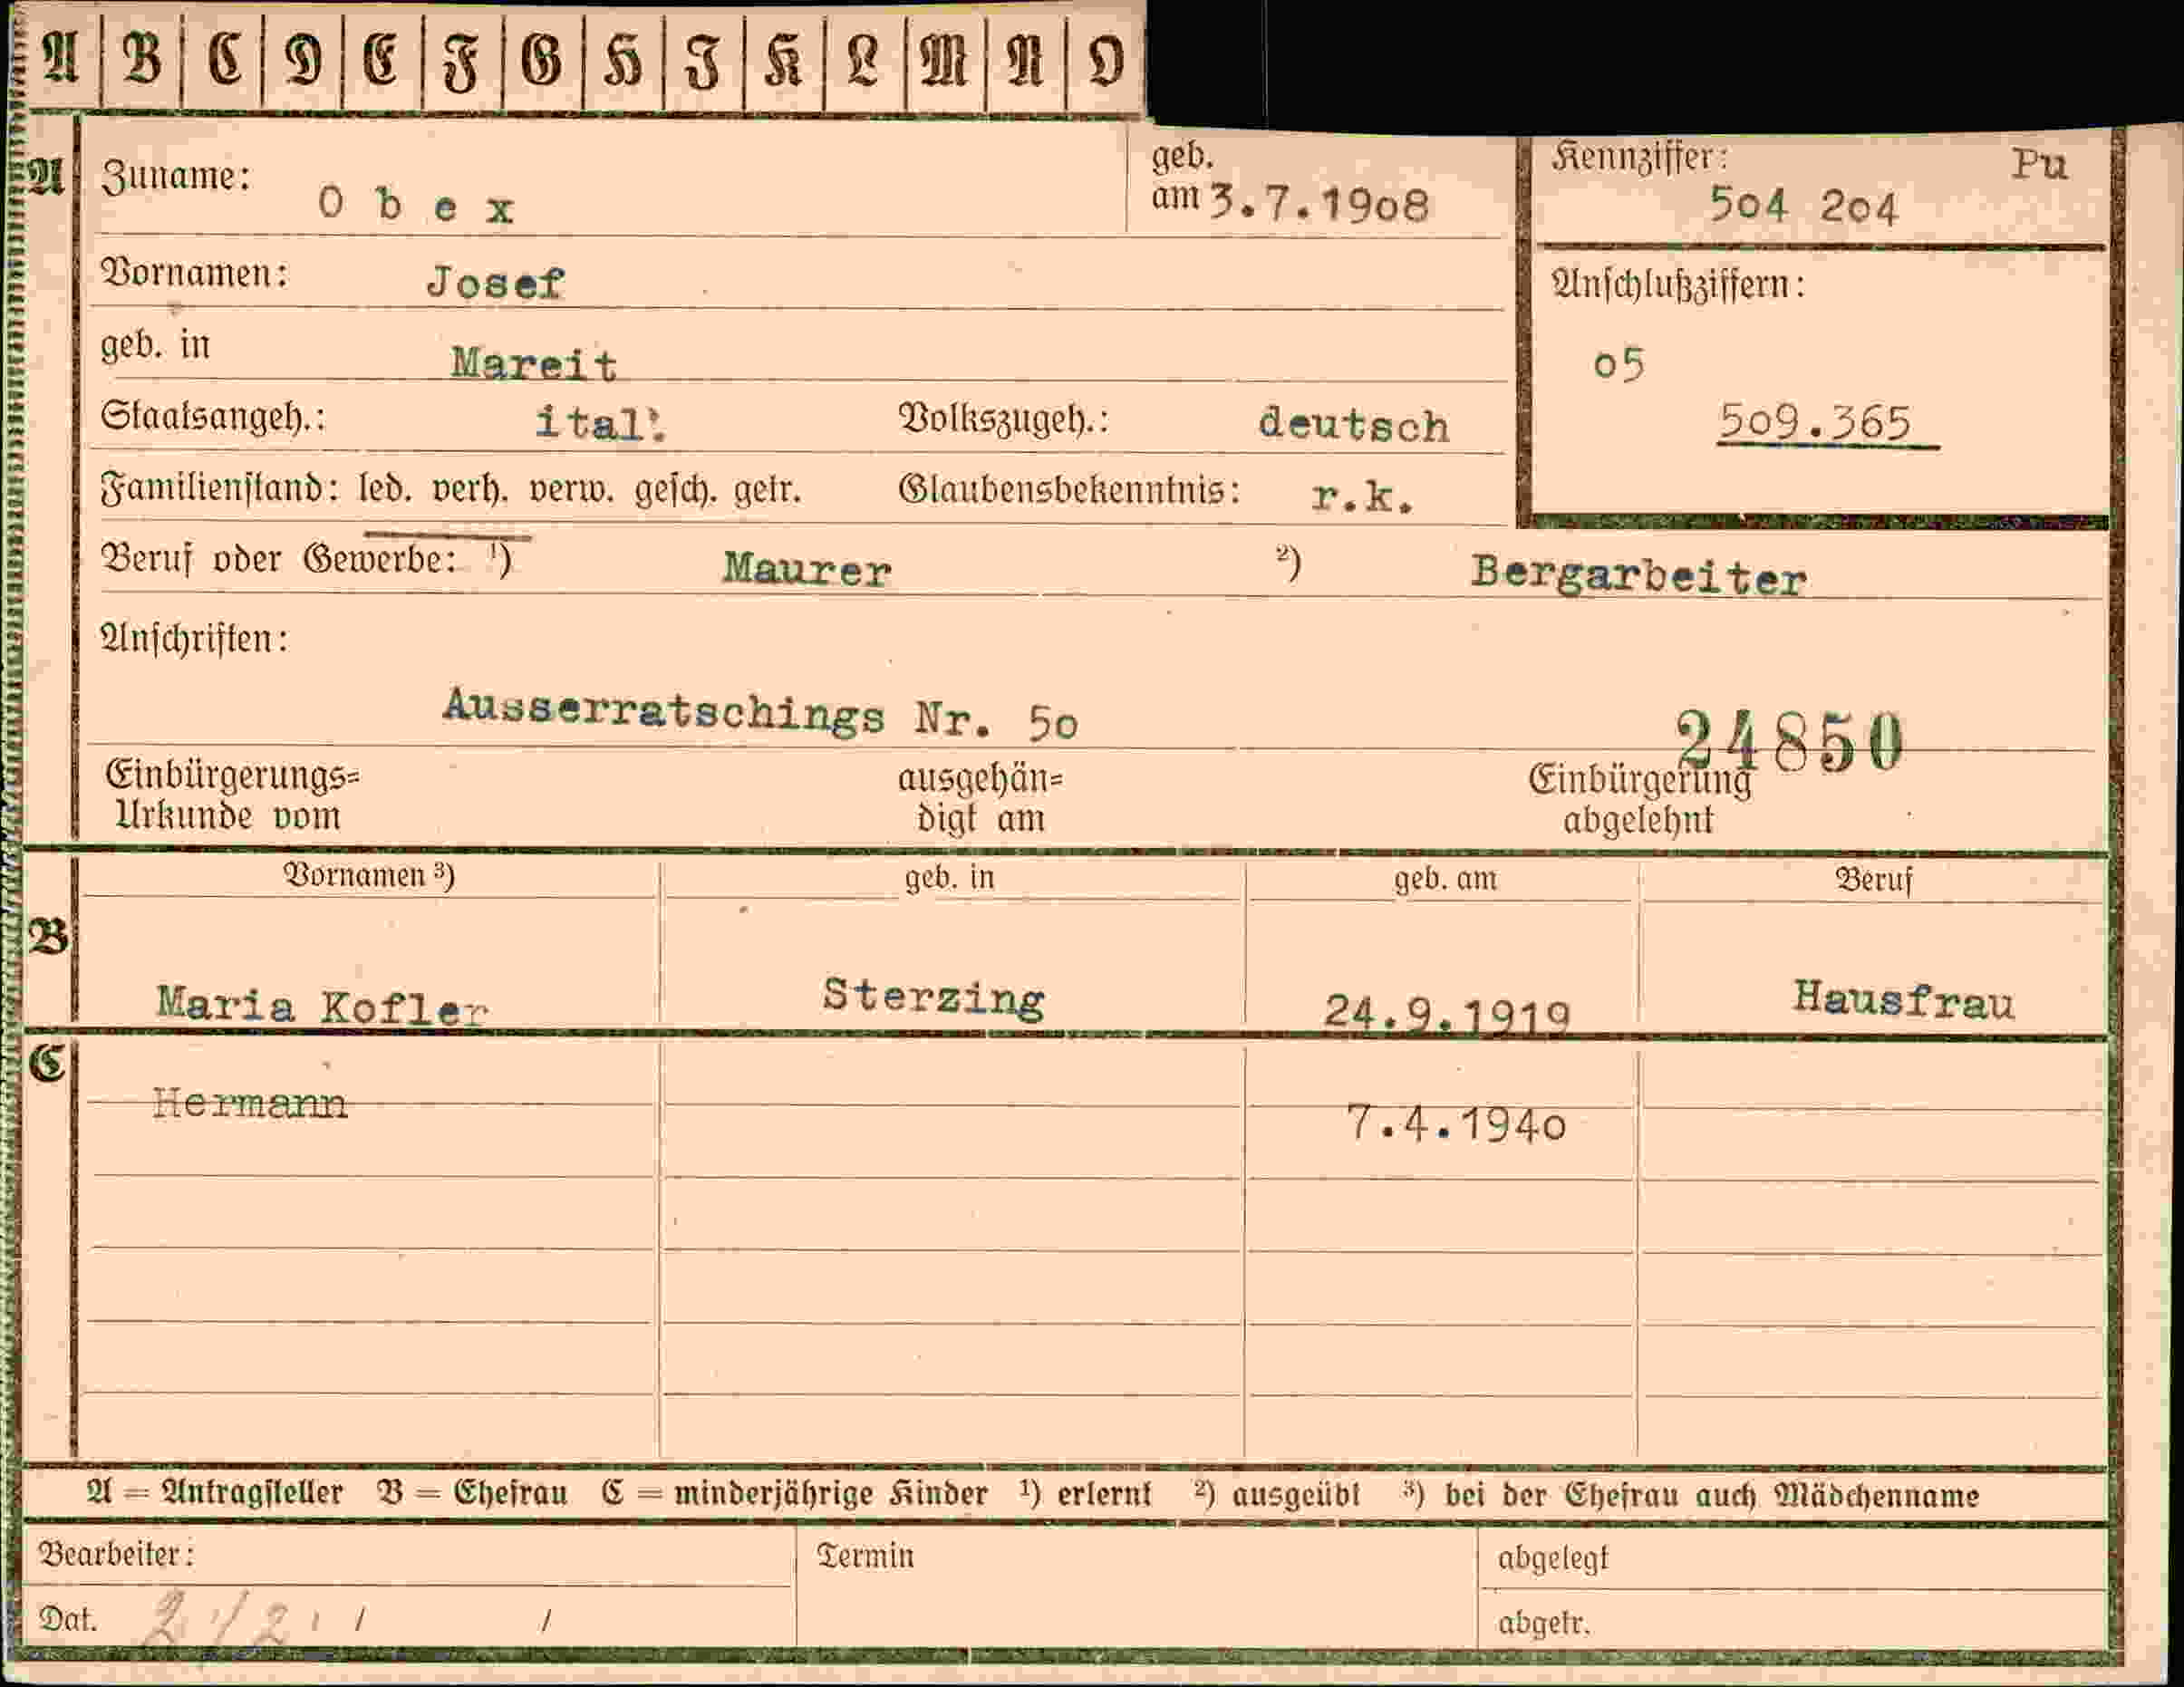Click the surname "O b e x"
This screenshot has width=2184, height=1687.
416,205
